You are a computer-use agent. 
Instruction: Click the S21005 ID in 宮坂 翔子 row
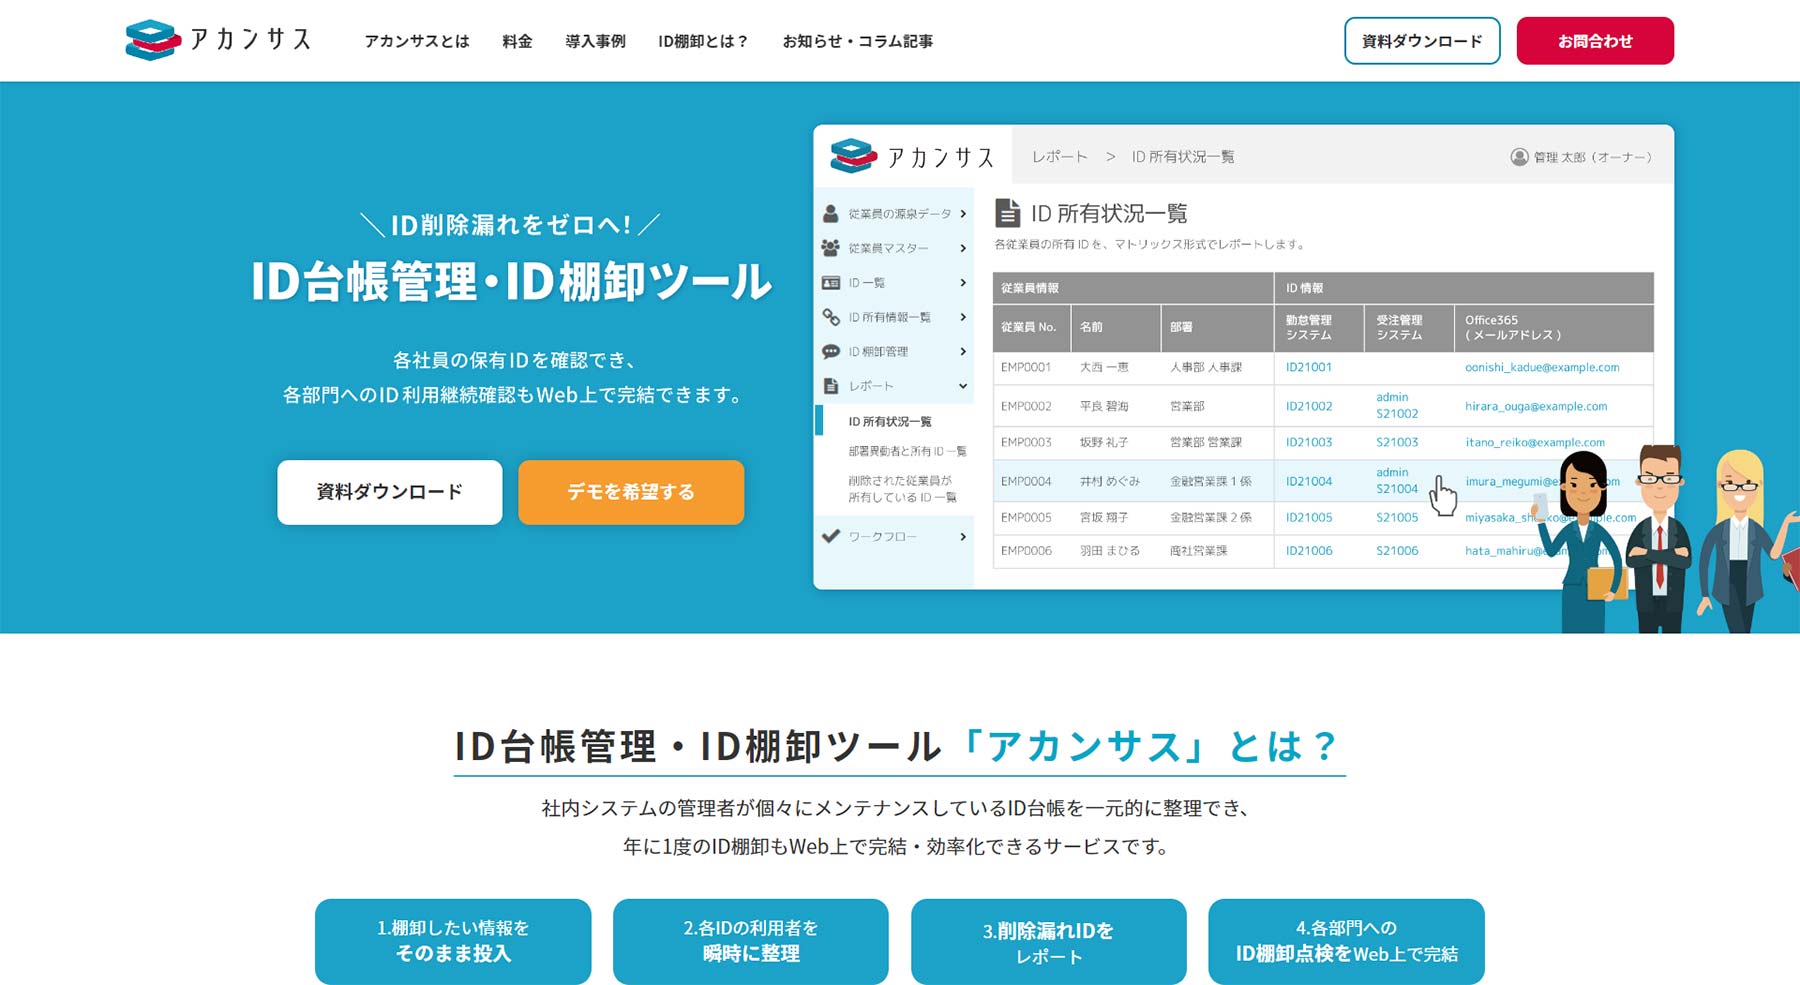[1397, 517]
